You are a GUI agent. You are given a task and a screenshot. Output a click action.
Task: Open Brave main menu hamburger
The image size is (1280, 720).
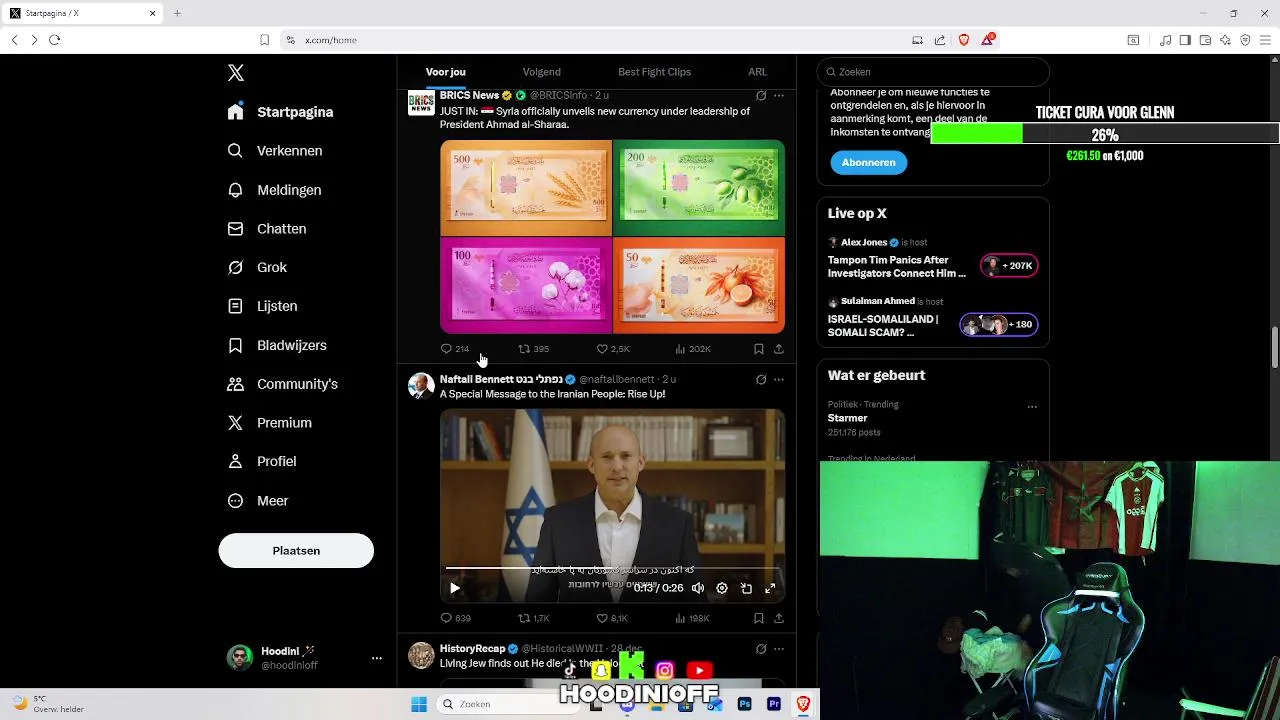pyautogui.click(x=1265, y=40)
